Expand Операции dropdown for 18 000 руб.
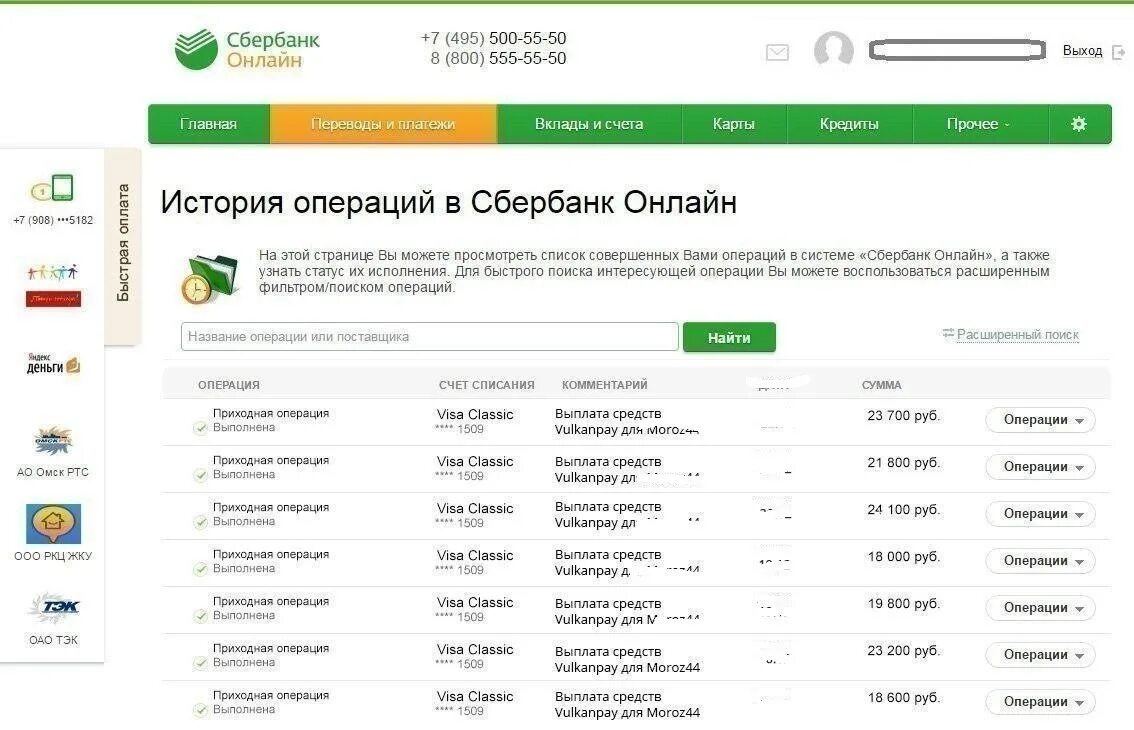The image size is (1134, 730). (x=1040, y=561)
